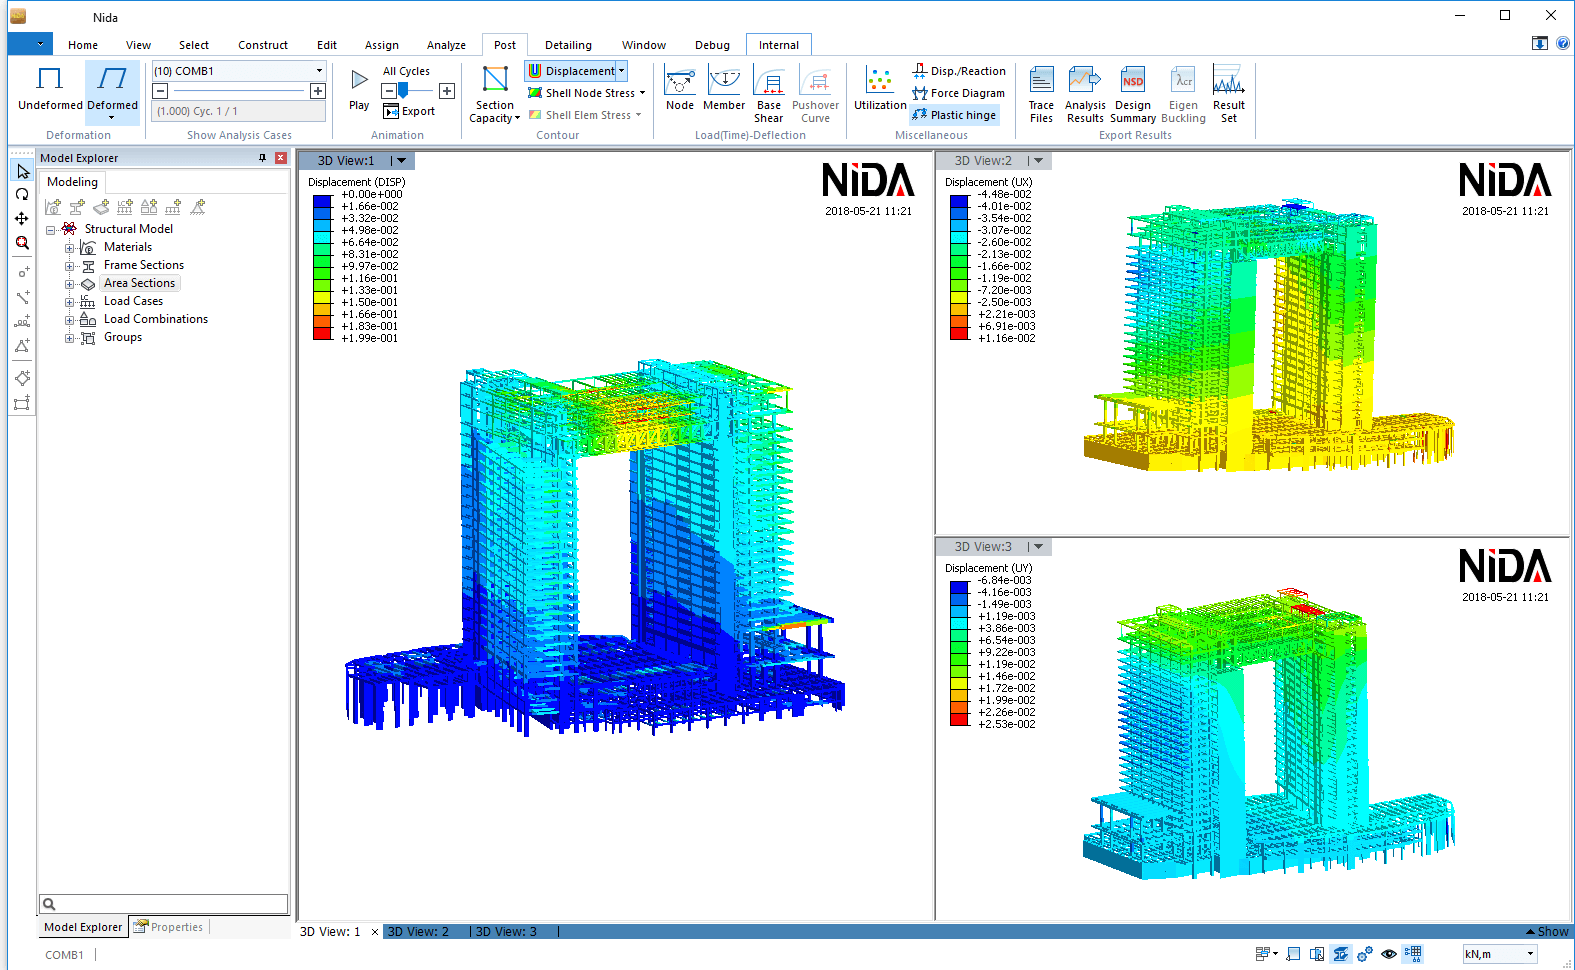The width and height of the screenshot is (1575, 970).
Task: Click the add load combination icon
Action: click(149, 207)
